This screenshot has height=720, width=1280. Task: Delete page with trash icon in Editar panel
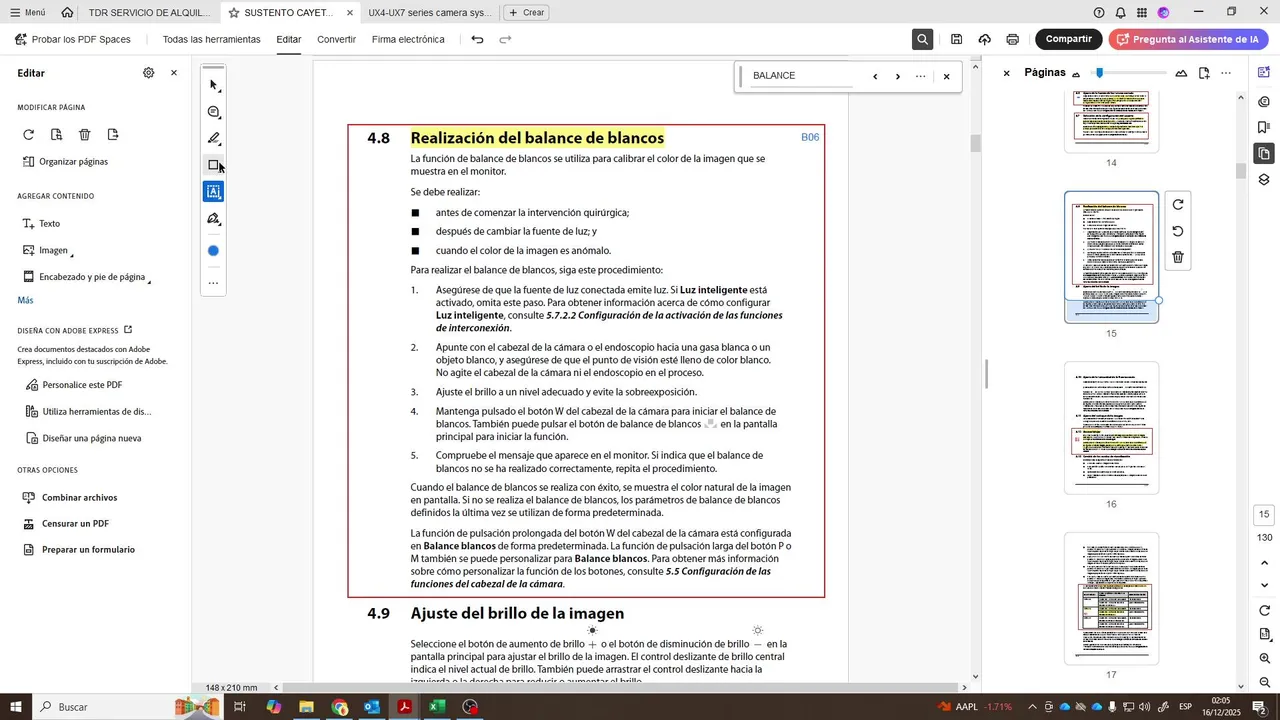point(85,135)
